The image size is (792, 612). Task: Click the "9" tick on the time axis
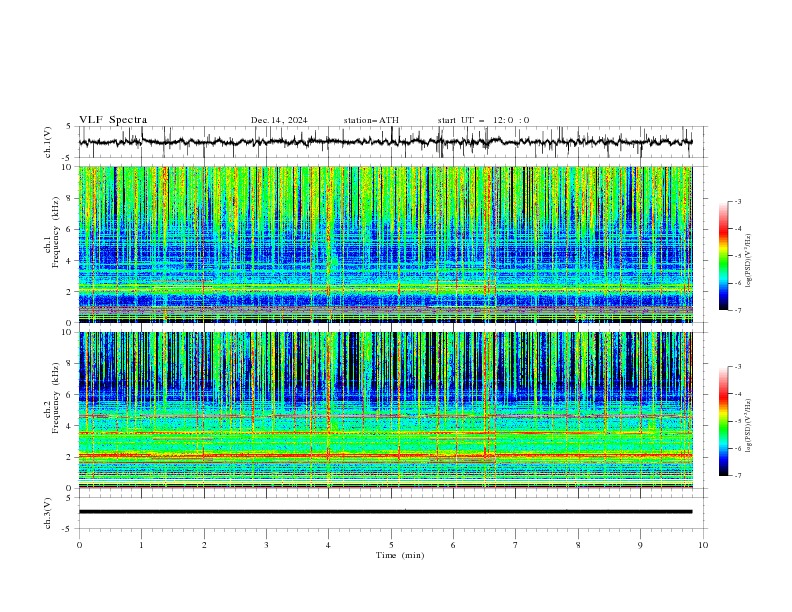(640, 545)
